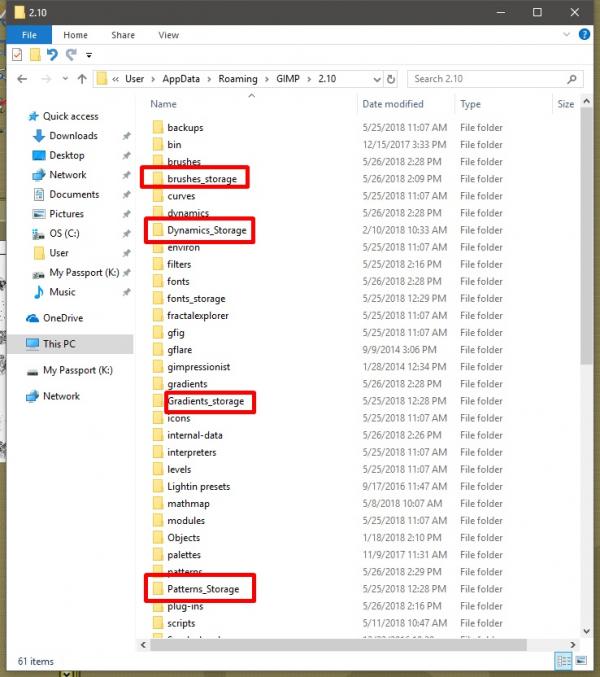Select the gimpressionist folder

[199, 367]
